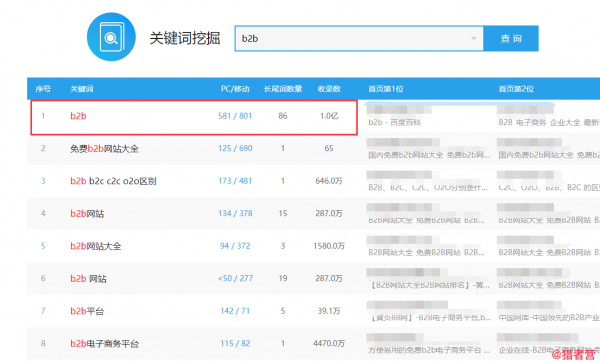Open first-place result in 免费b2b网站大全 row
Screen dimensions: 600x363
pyautogui.click(x=429, y=155)
